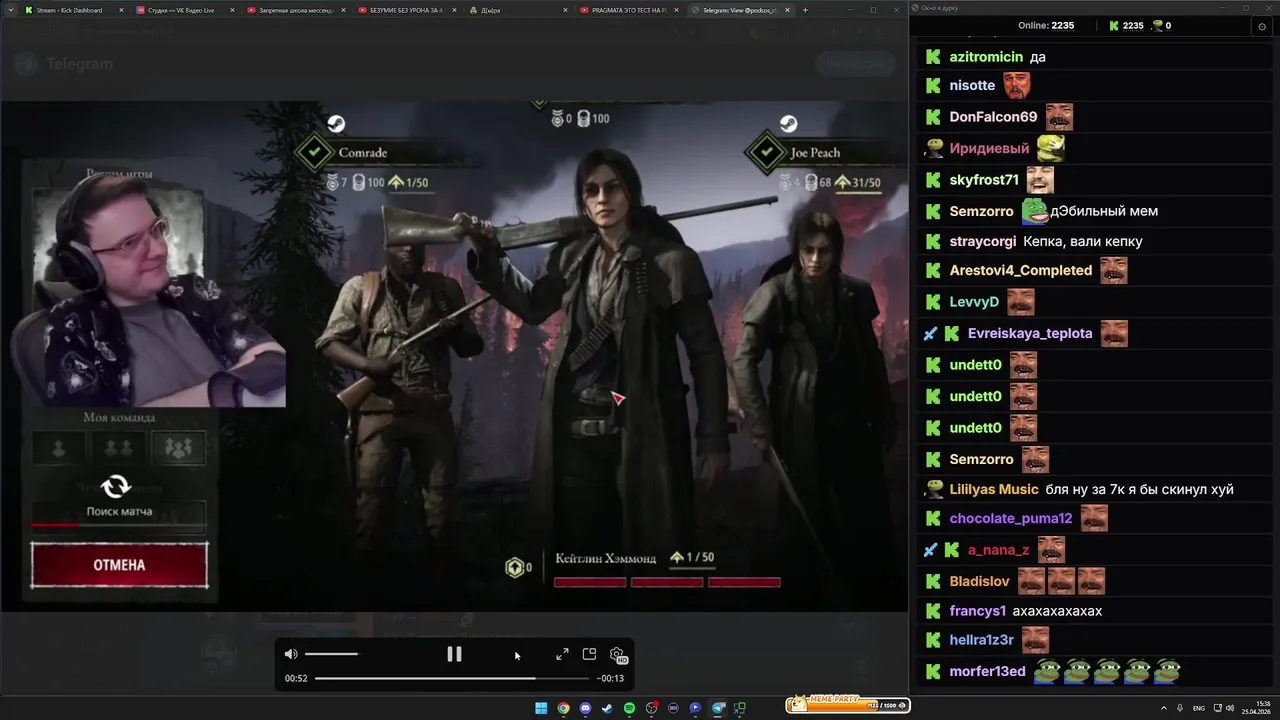
Task: Click the Comrade ready checkmark diamond
Action: click(314, 152)
